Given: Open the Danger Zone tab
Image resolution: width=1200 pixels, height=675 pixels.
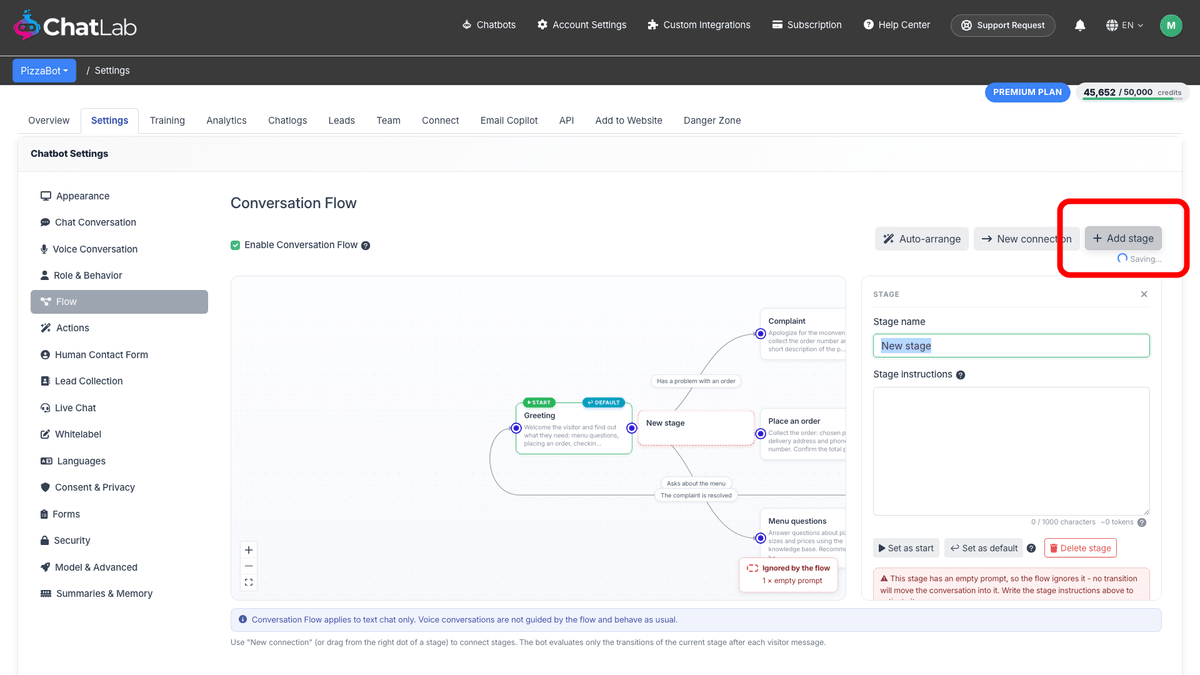Looking at the screenshot, I should pyautogui.click(x=712, y=120).
